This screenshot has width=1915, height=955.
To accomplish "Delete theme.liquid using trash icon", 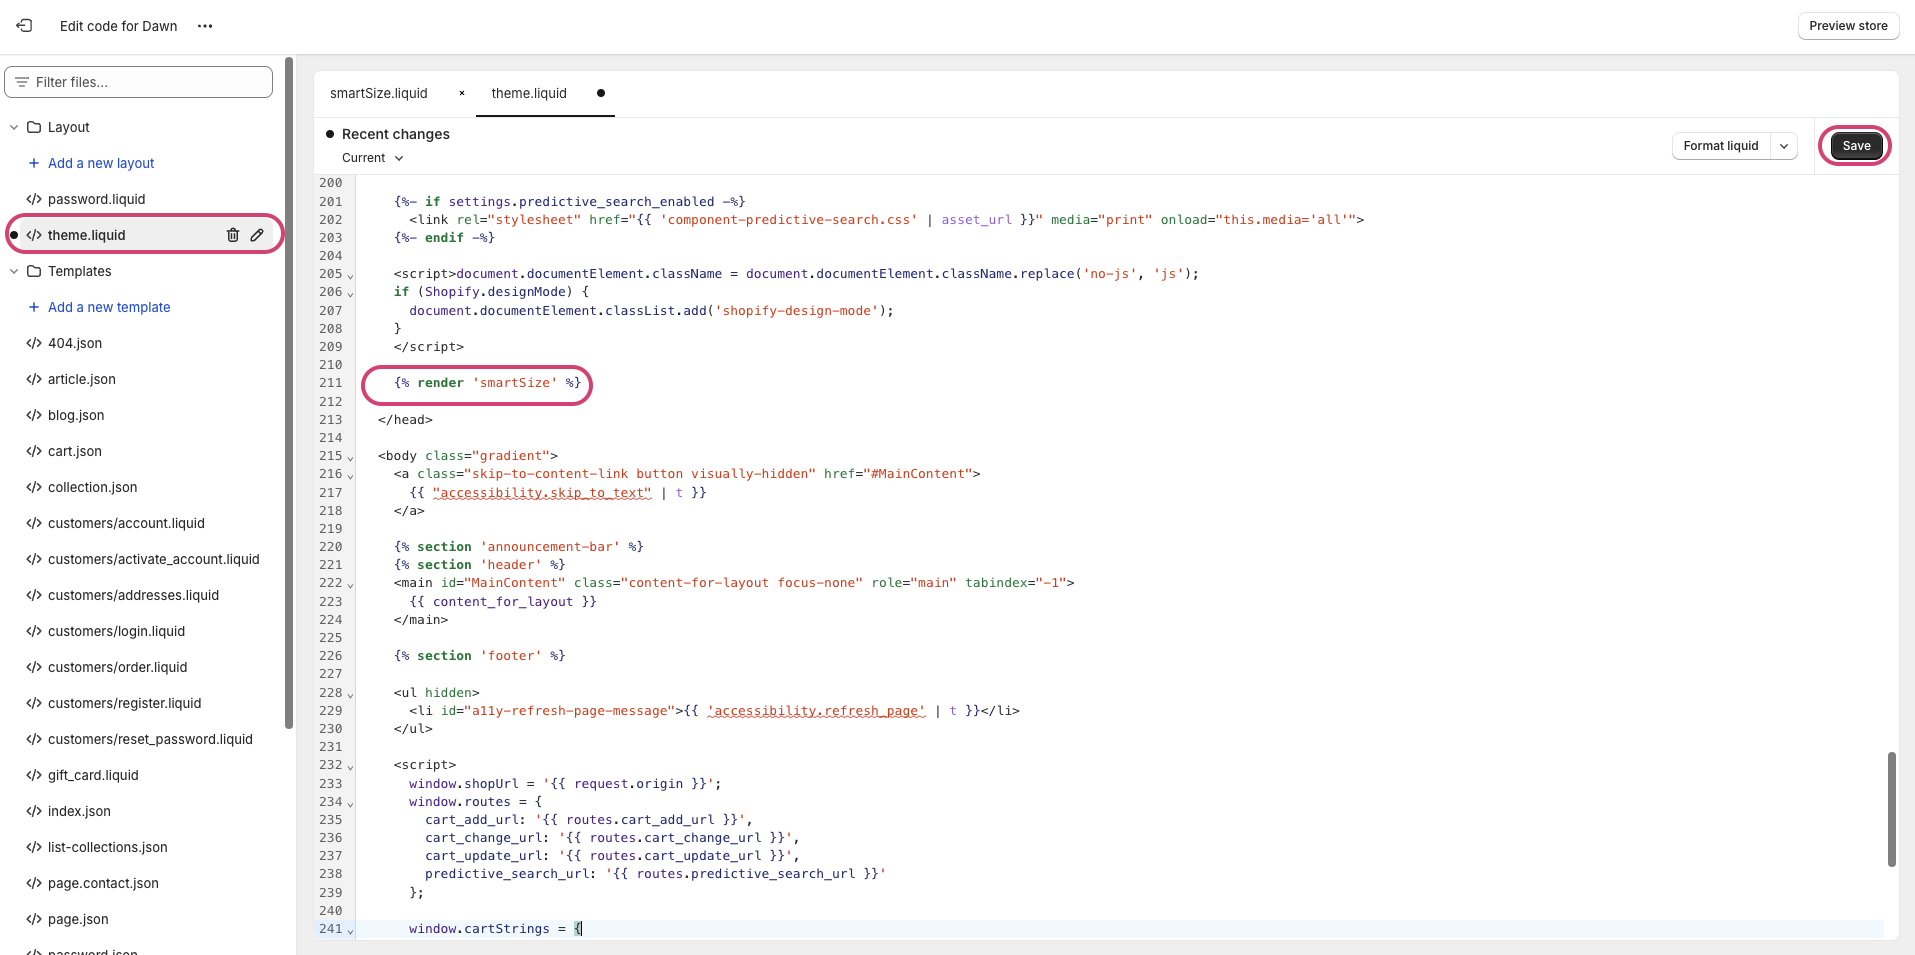I will pos(233,235).
